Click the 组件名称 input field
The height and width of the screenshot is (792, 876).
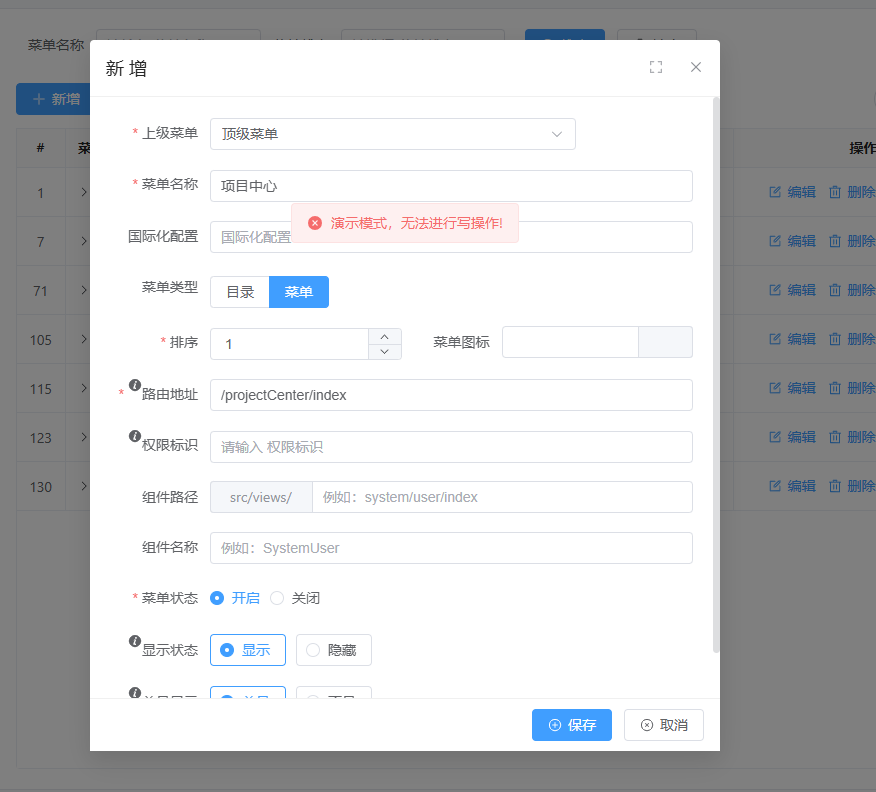(x=451, y=548)
